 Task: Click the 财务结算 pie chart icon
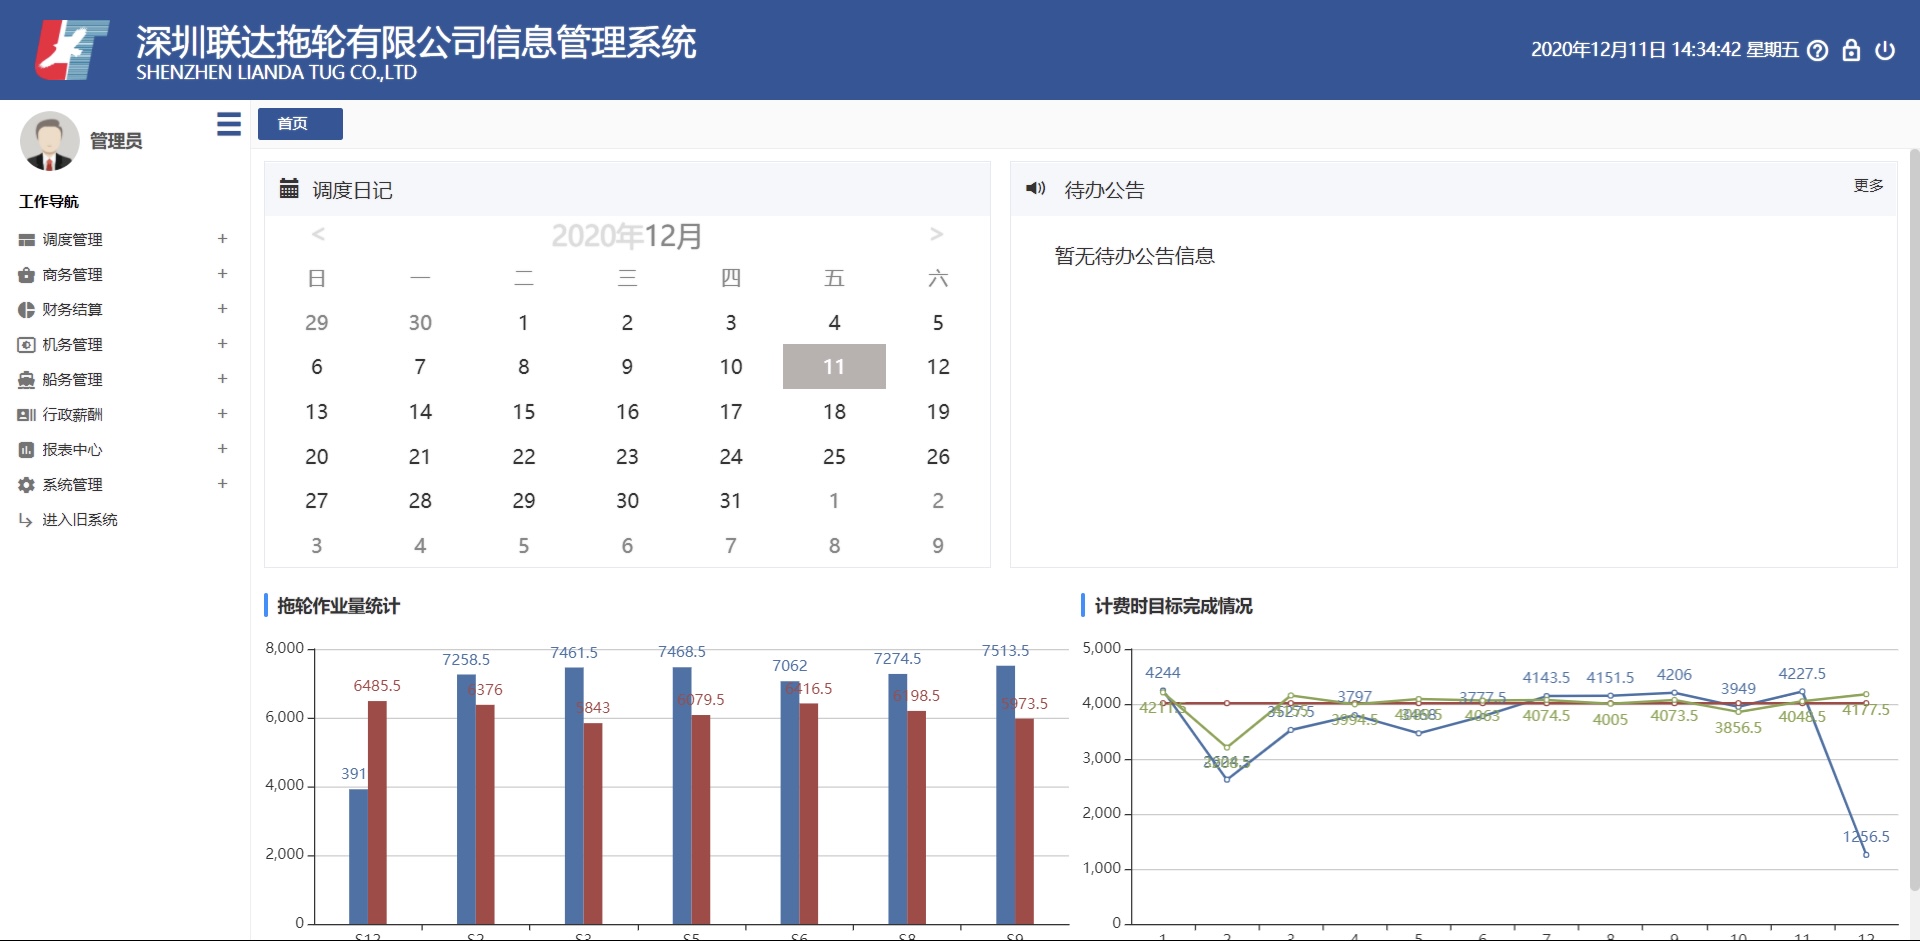pyautogui.click(x=26, y=310)
